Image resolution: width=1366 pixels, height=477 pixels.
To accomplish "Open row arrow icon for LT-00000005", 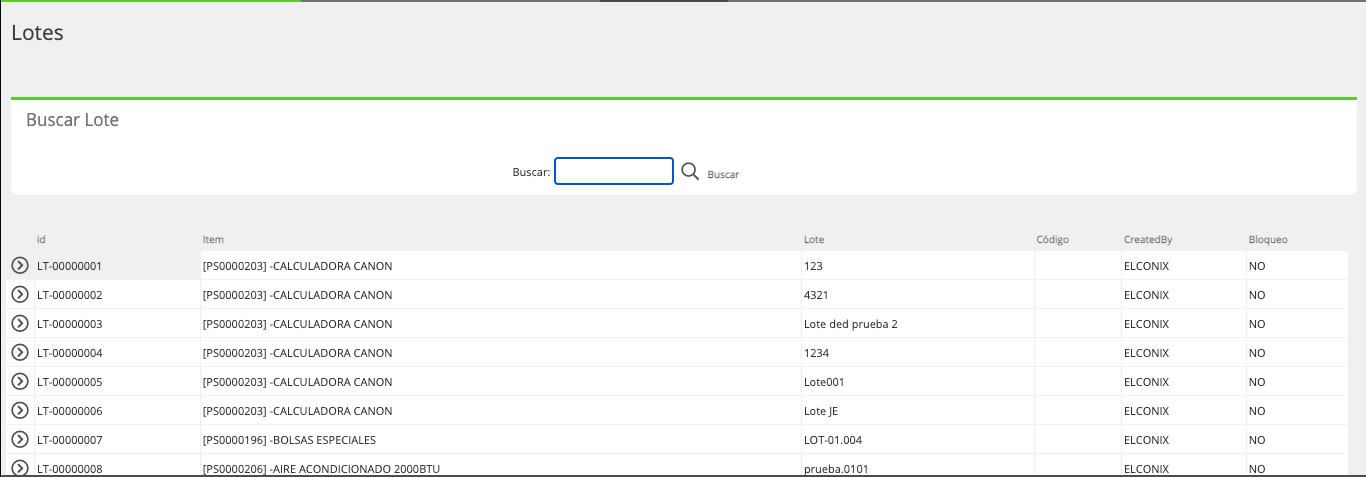I will point(19,381).
